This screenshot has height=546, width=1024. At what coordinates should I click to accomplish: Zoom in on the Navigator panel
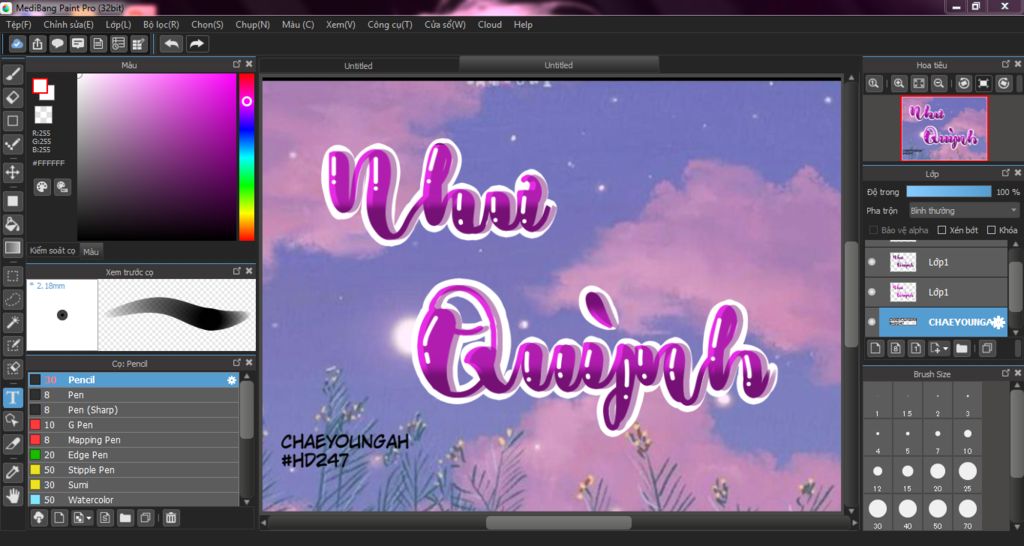[899, 84]
